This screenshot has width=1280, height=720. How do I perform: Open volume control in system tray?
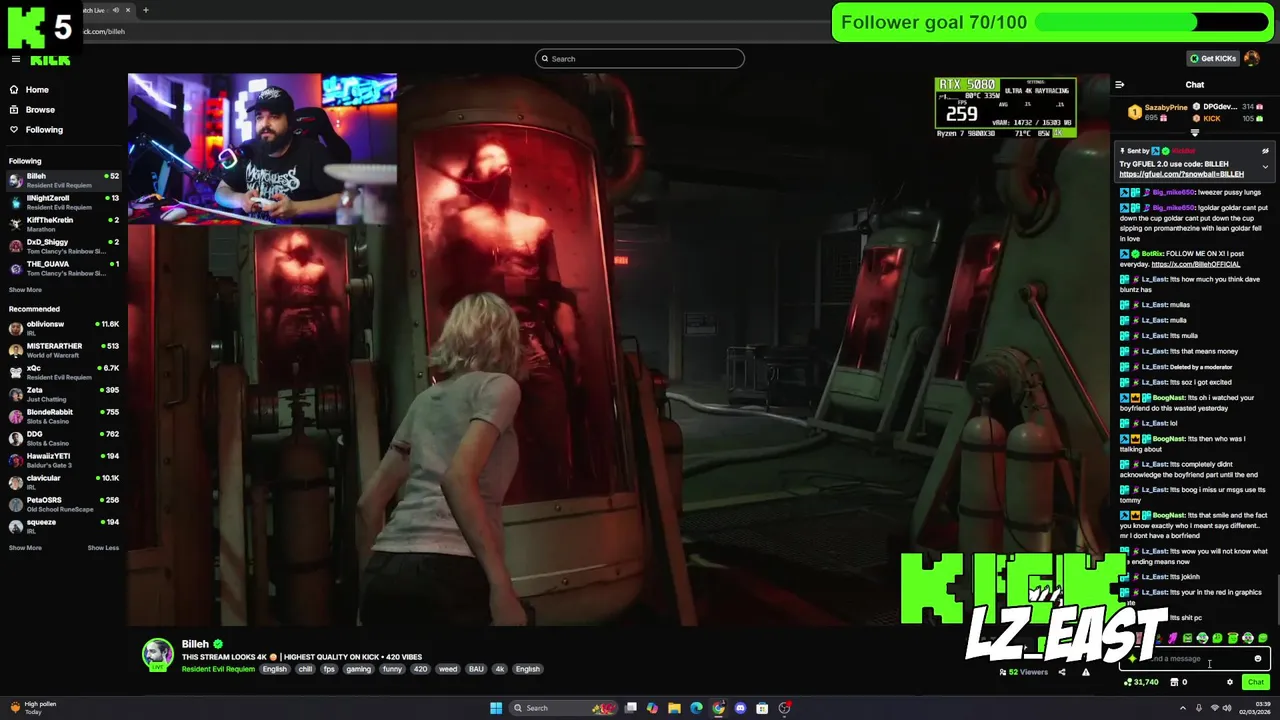(x=1226, y=708)
